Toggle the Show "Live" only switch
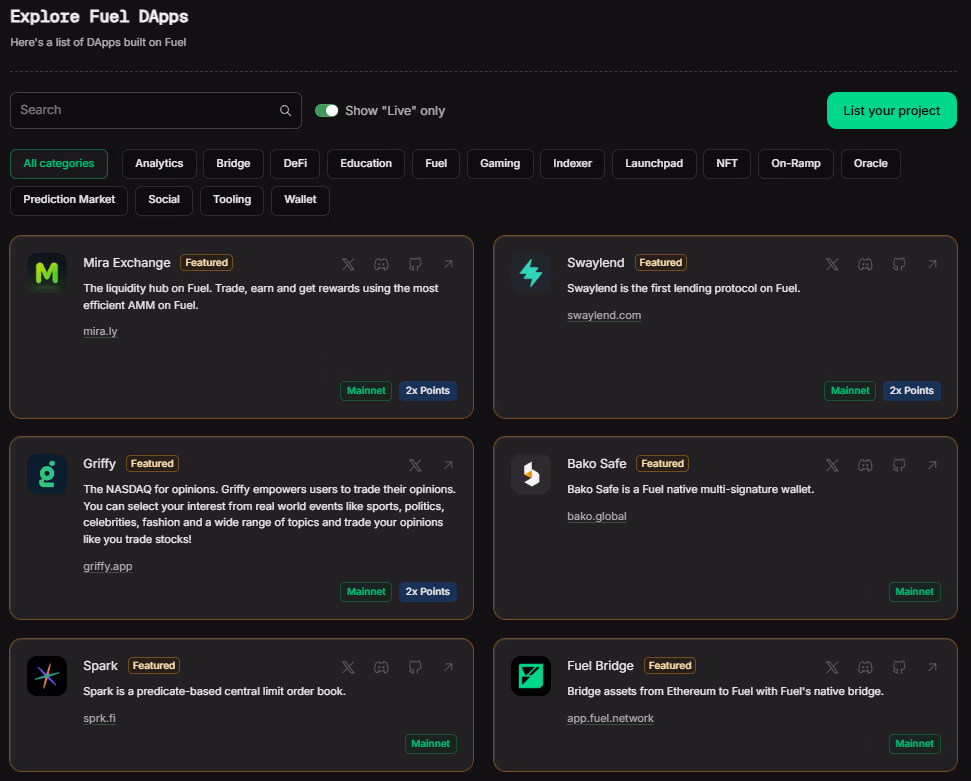971x781 pixels. 326,111
